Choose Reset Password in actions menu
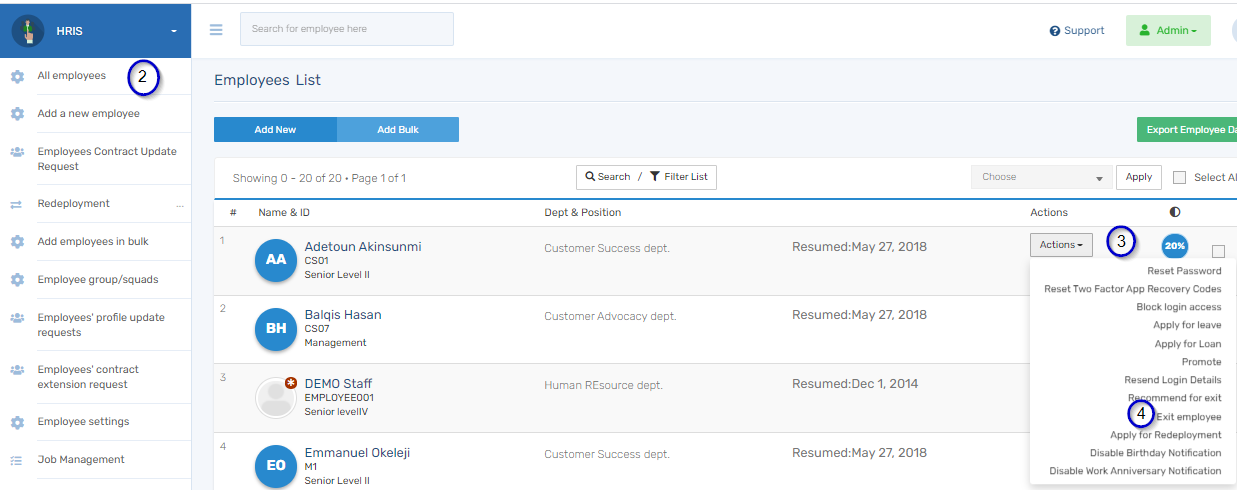Screen dimensions: 1237x490 (x=1184, y=271)
